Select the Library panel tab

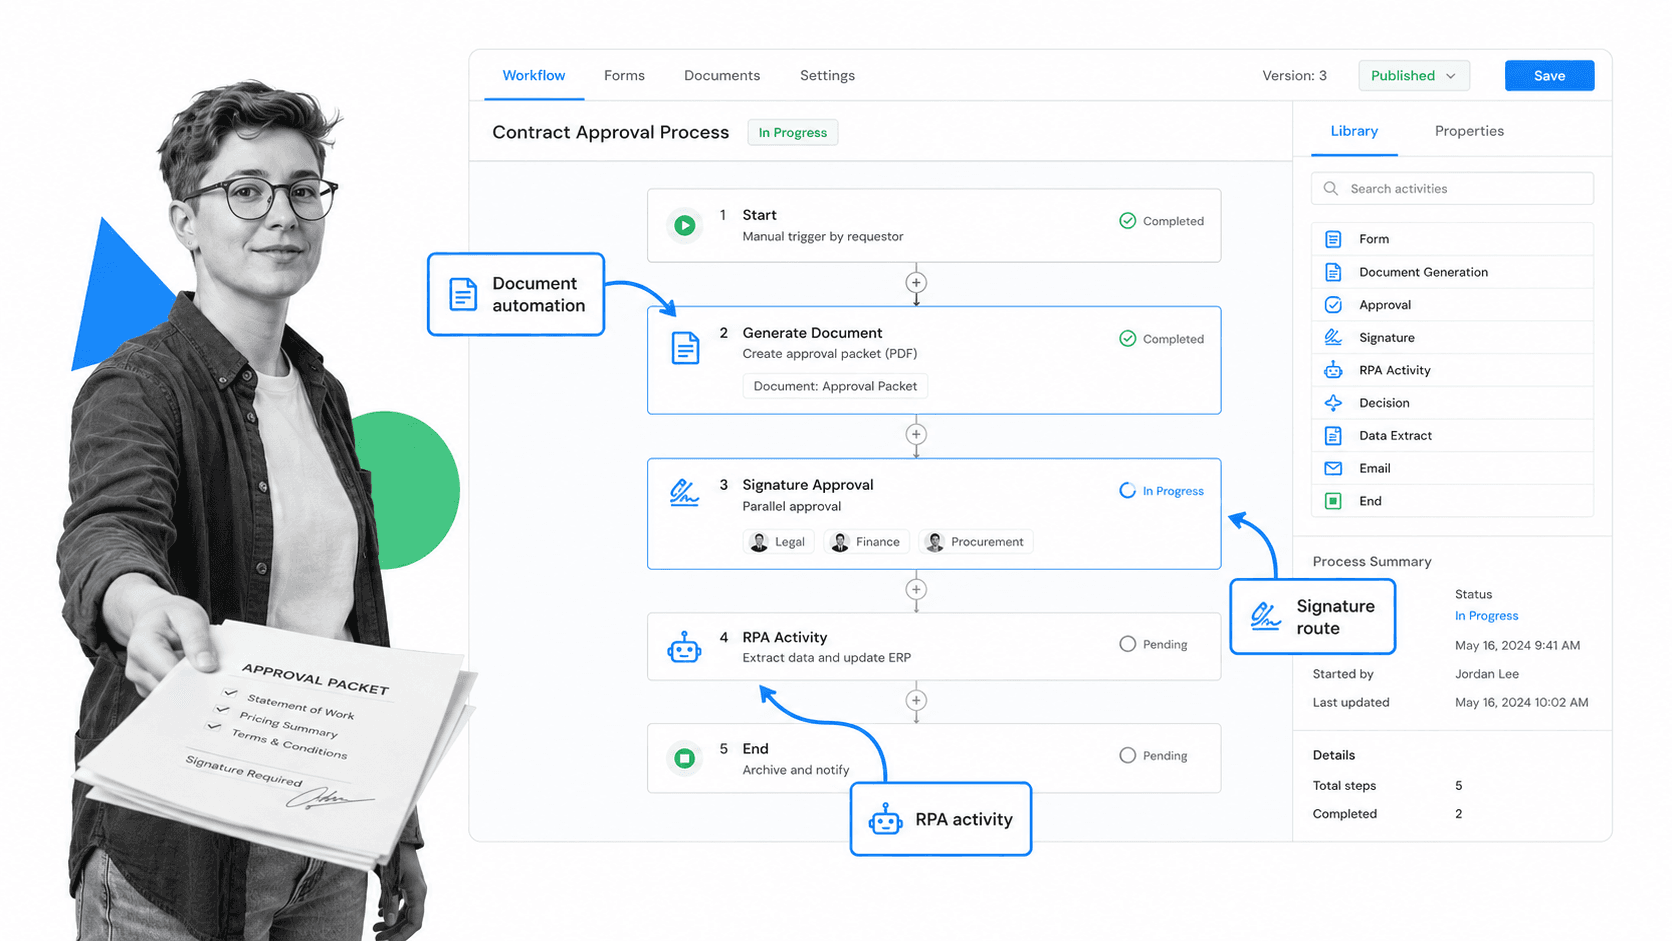coord(1354,131)
